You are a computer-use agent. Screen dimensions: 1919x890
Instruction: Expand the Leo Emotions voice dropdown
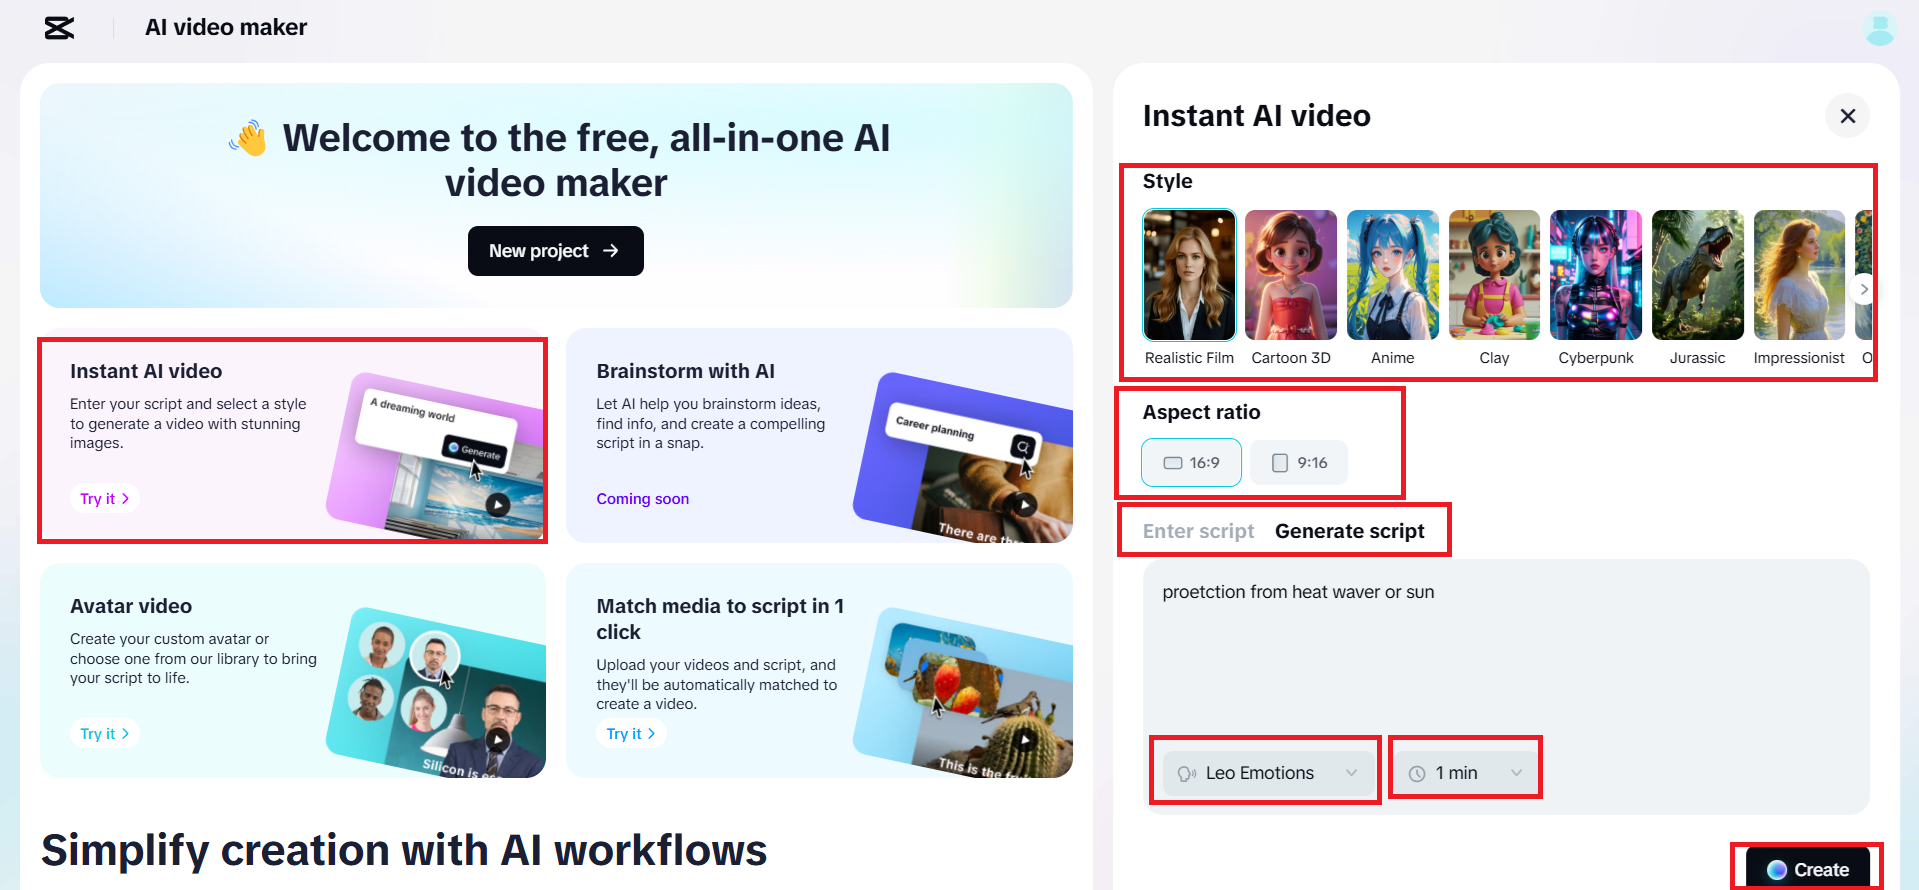pyautogui.click(x=1268, y=773)
